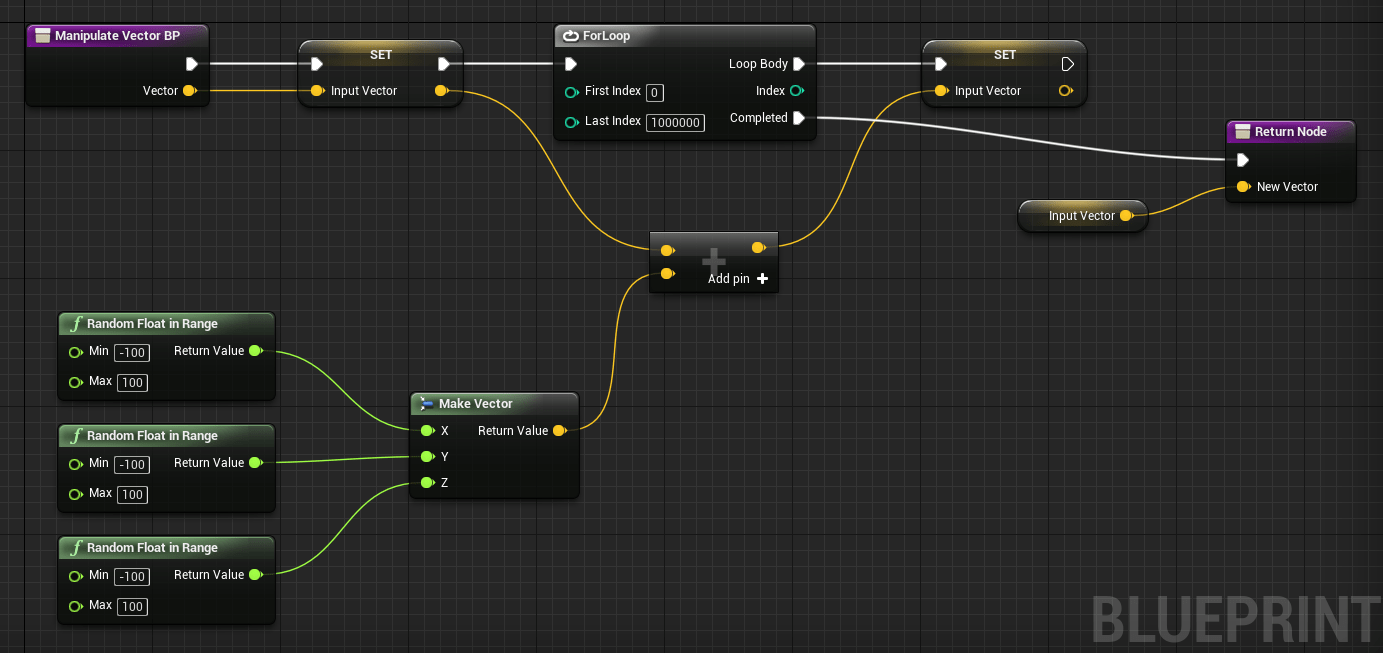Image resolution: width=1383 pixels, height=653 pixels.
Task: Click the Completed execution pin on ForLoop
Action: (798, 117)
